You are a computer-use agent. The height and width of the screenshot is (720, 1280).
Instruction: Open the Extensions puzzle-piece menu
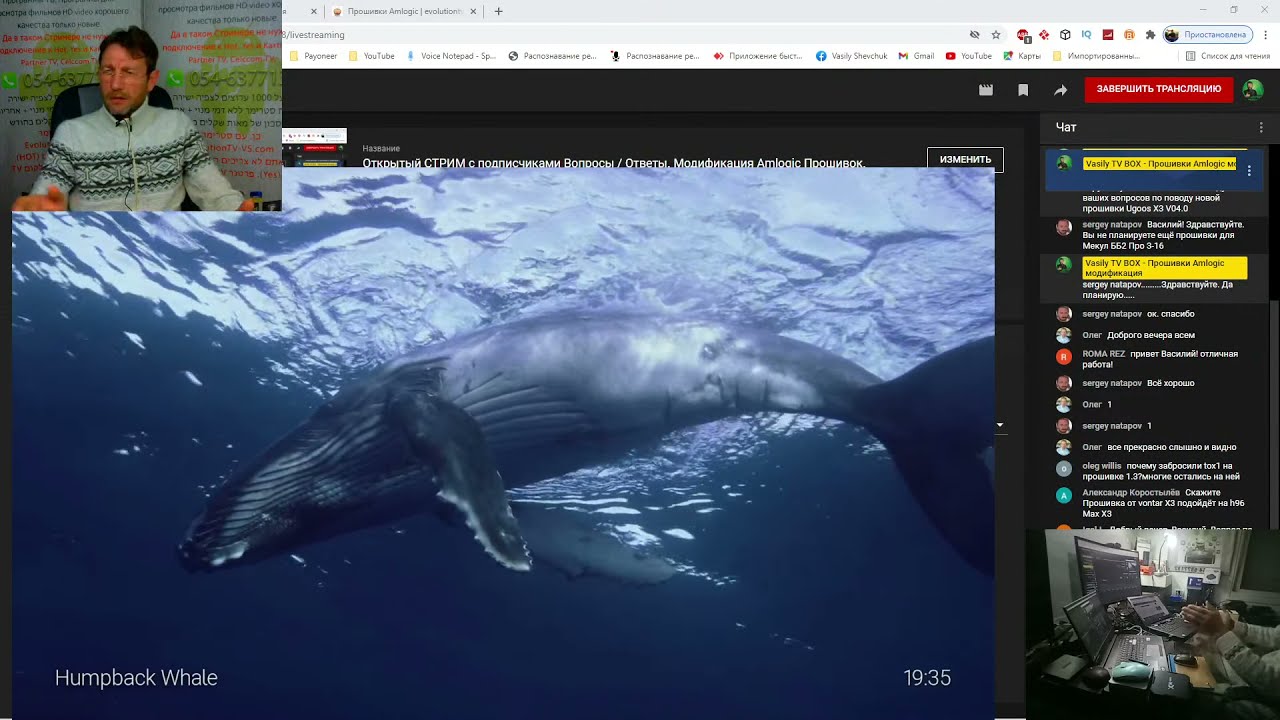(1150, 35)
